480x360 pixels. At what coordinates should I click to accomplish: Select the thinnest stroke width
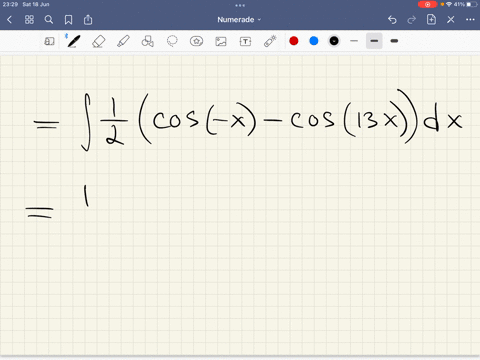pyautogui.click(x=354, y=41)
